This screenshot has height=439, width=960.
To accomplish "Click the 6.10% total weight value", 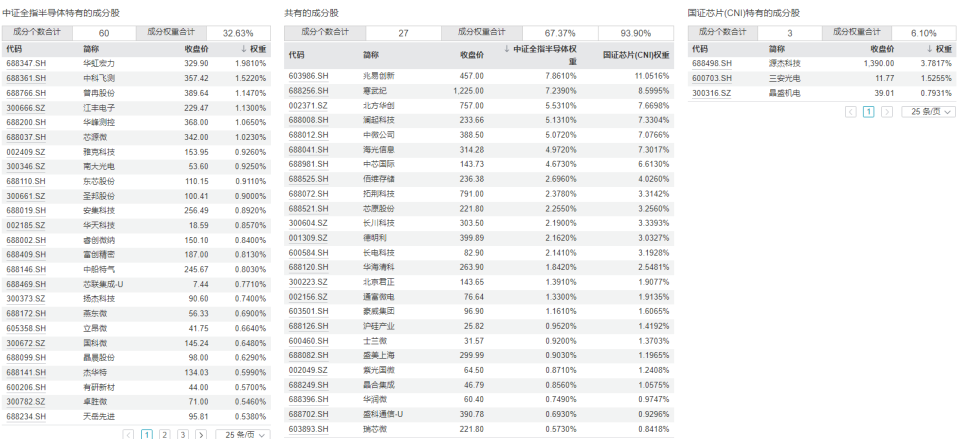I will 924,33.
